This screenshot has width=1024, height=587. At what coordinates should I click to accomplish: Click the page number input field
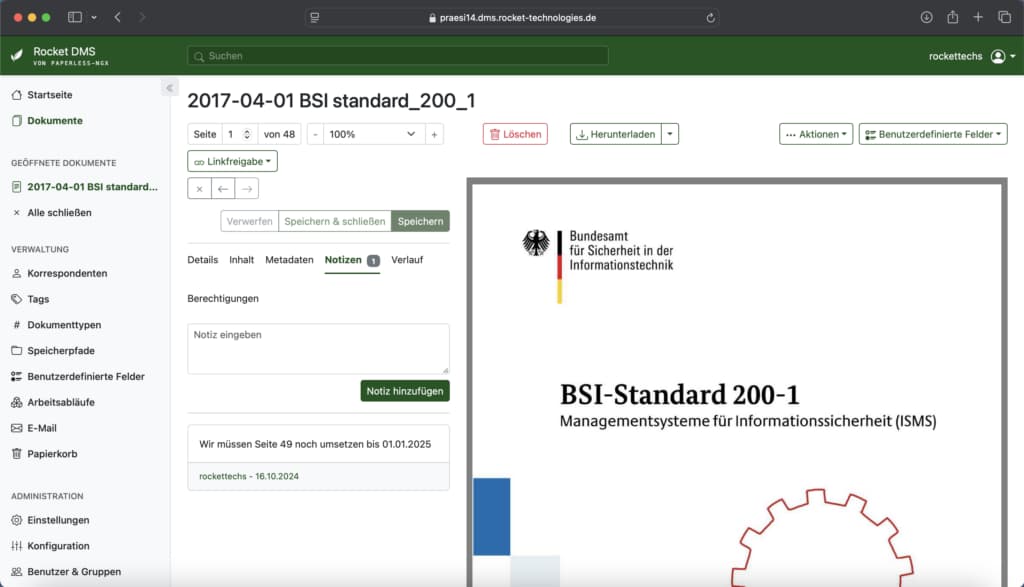(239, 135)
